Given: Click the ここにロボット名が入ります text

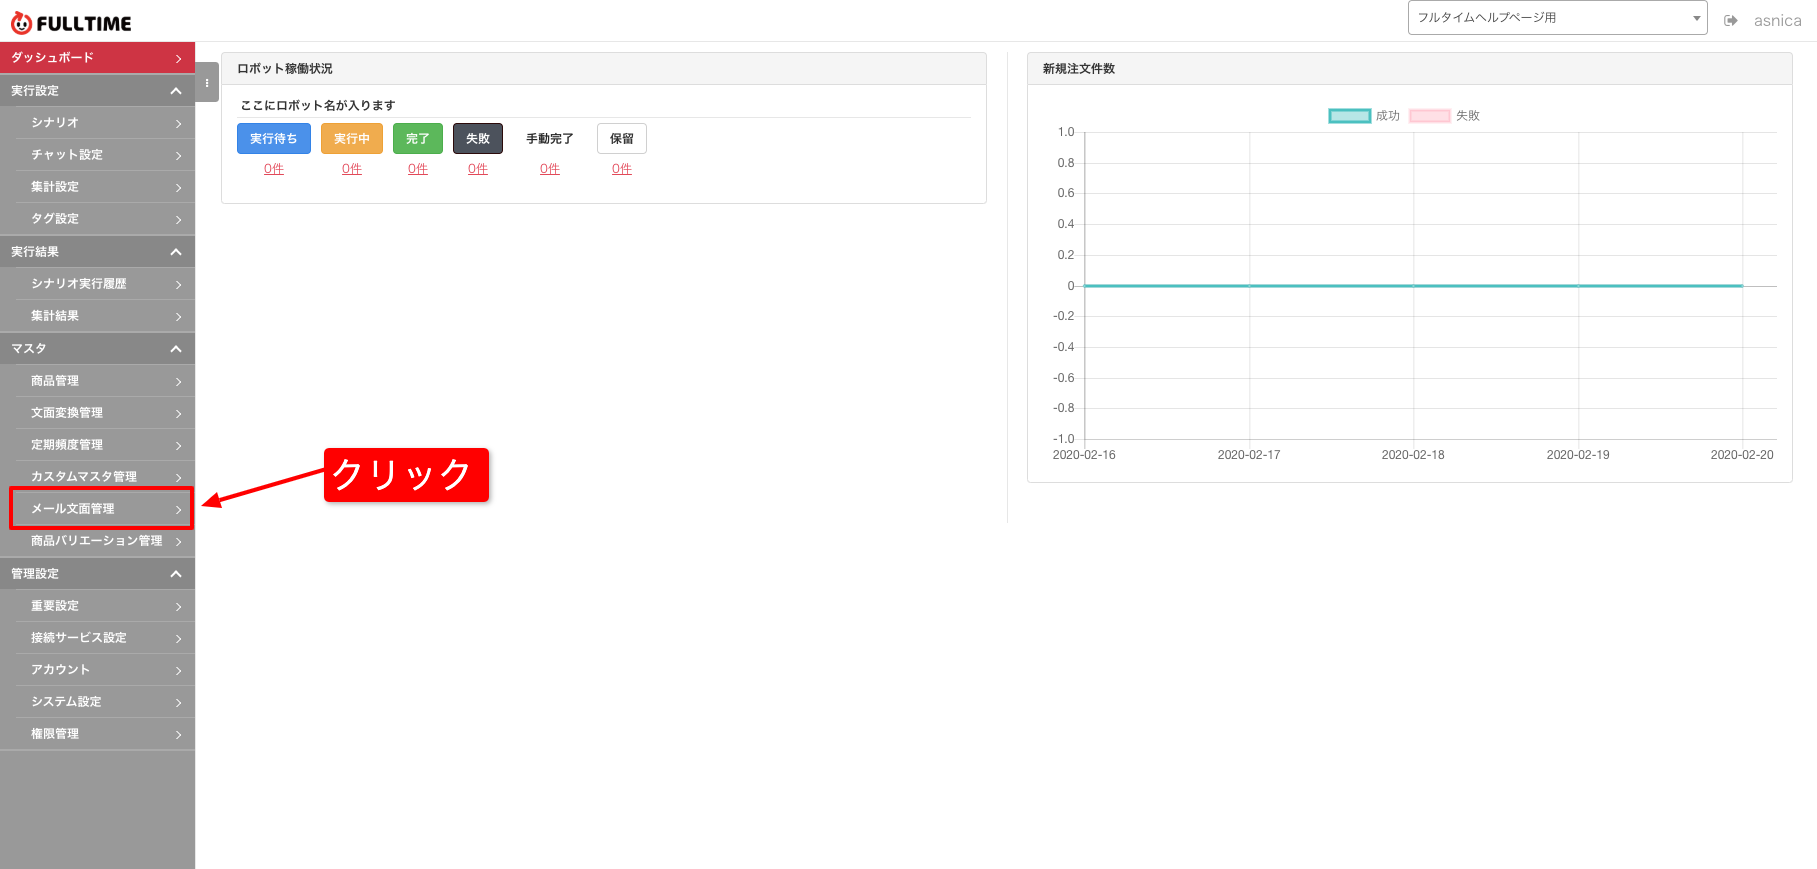Looking at the screenshot, I should point(318,105).
